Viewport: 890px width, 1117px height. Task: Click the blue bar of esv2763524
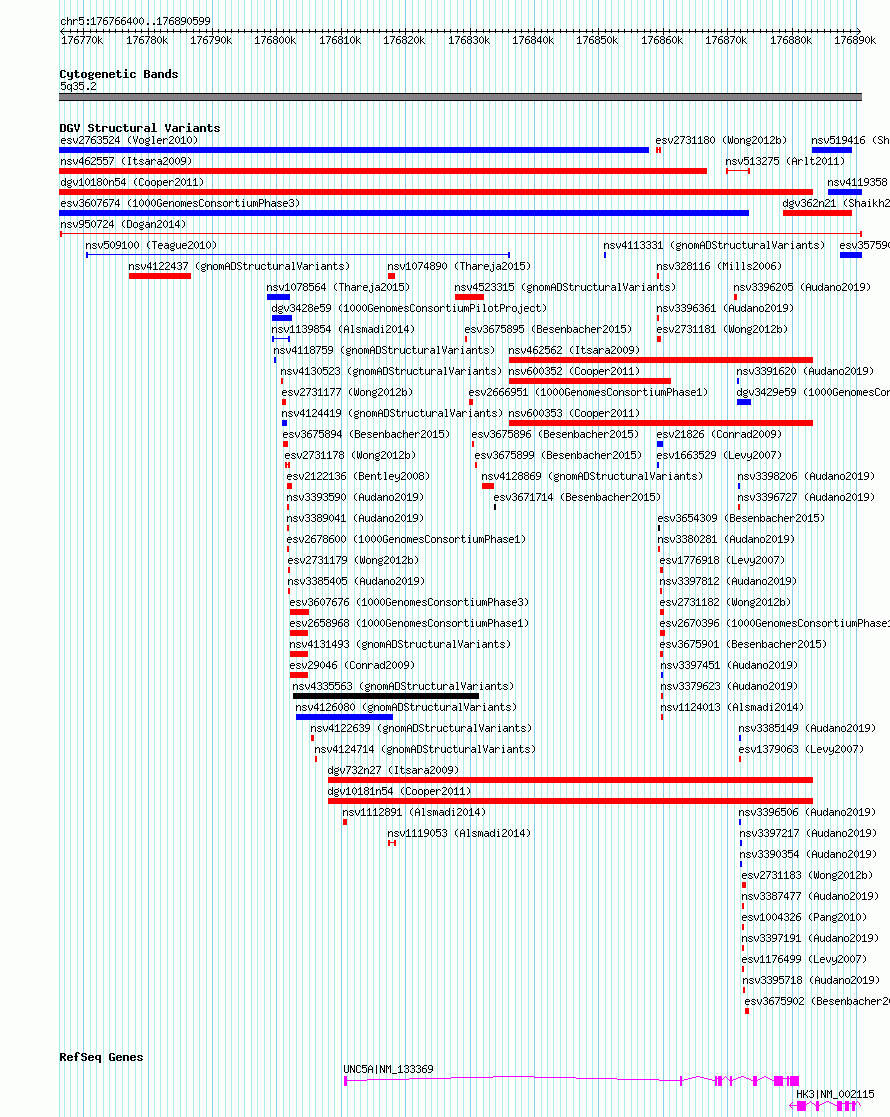354,150
